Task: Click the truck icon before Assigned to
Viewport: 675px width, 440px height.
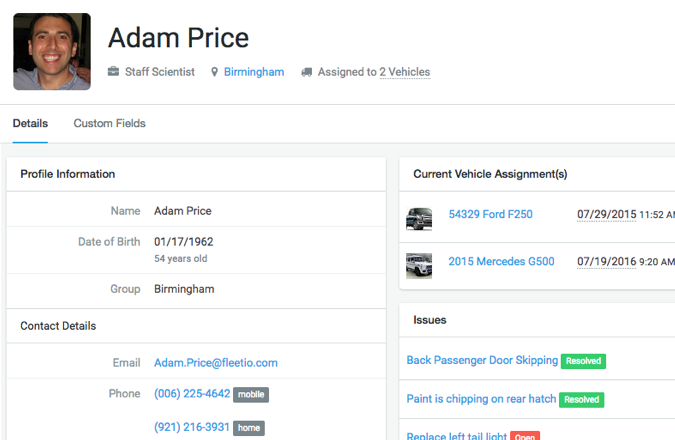Action: tap(306, 72)
